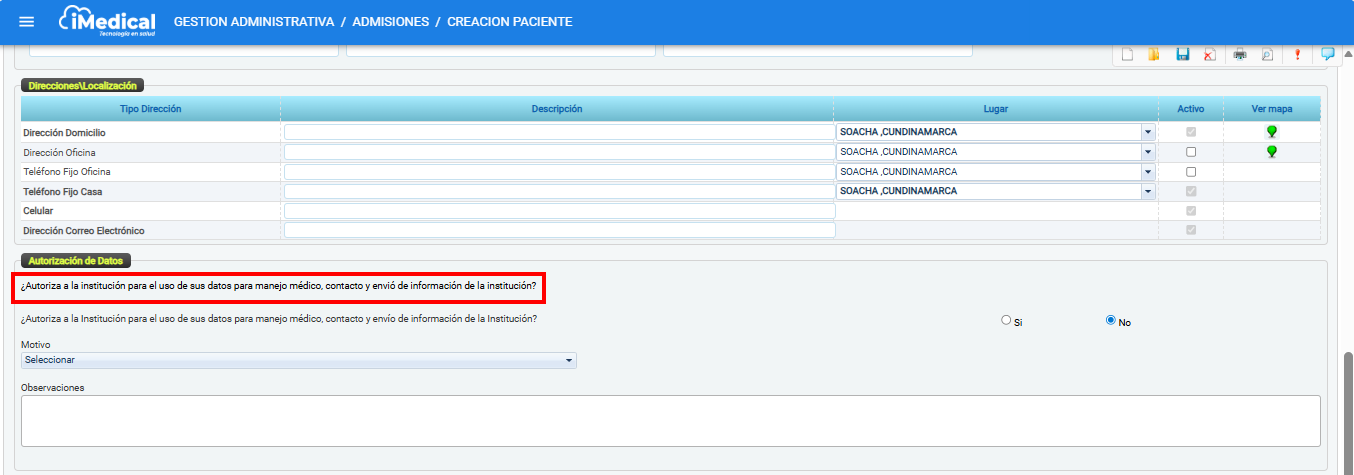This screenshot has height=475, width=1354.
Task: Click the printer icon in toolbar
Action: (x=1240, y=55)
